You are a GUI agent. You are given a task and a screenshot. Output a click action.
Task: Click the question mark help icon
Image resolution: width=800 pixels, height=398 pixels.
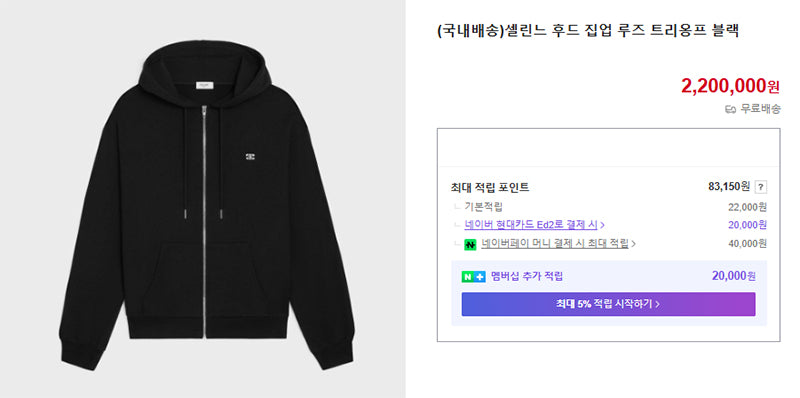tap(761, 187)
